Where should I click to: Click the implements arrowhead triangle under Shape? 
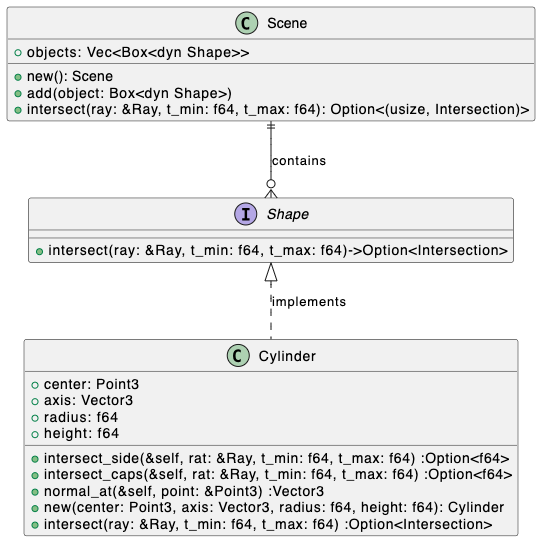click(x=271, y=272)
